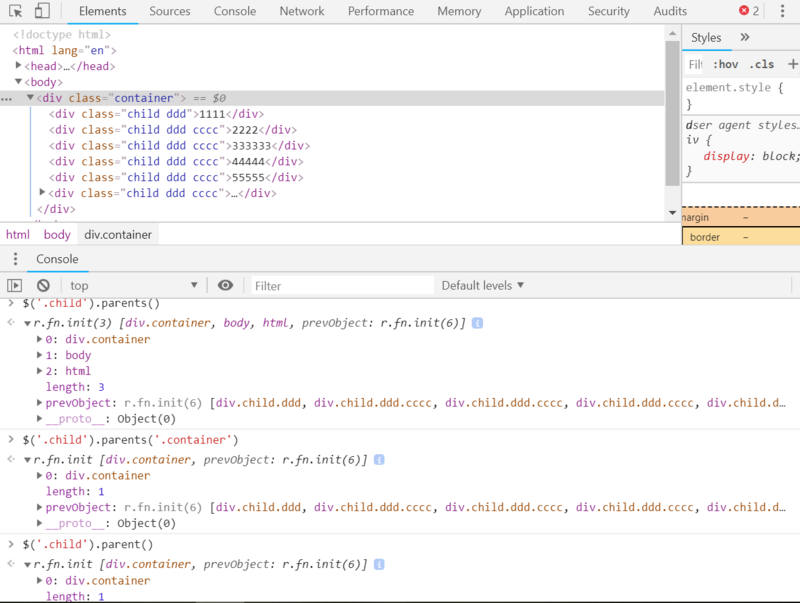
Task: Open the Security tab
Action: 609,11
